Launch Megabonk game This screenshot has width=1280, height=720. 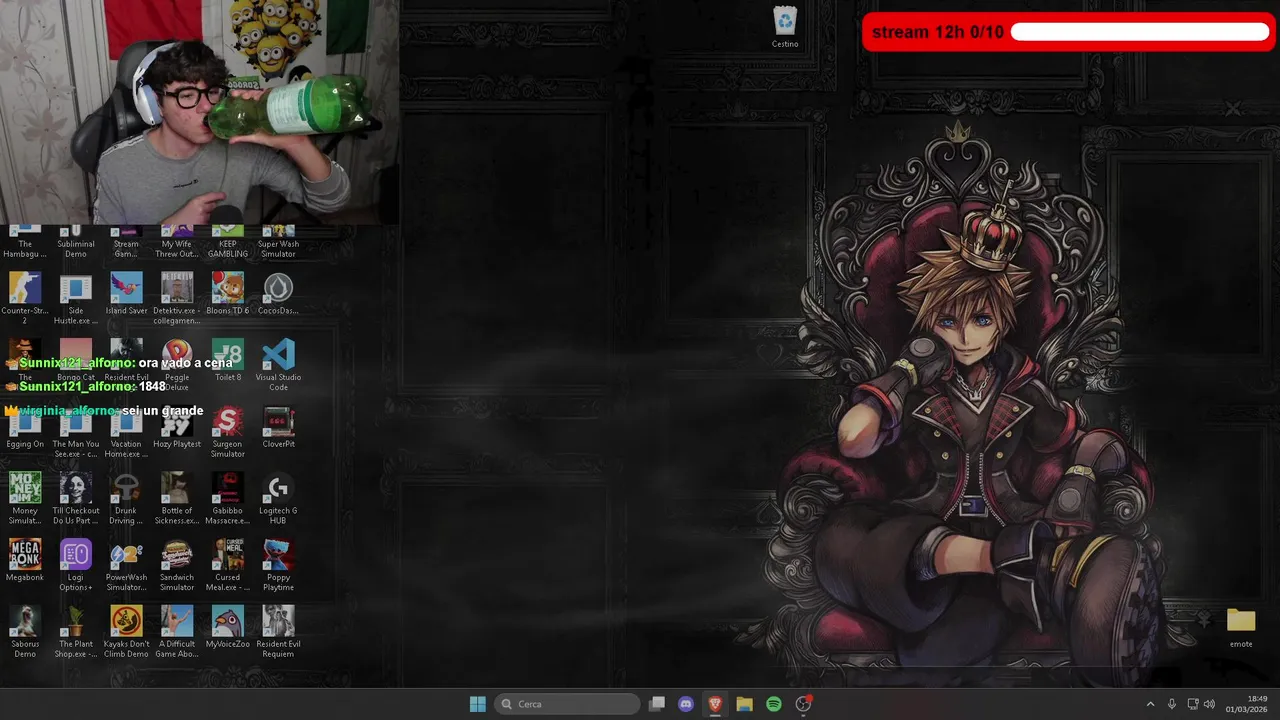click(x=25, y=560)
